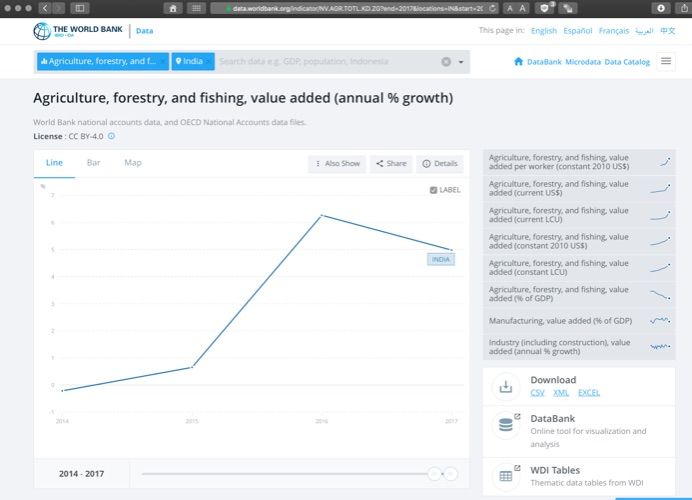Click the World Bank logo
Image resolution: width=692 pixels, height=500 pixels.
pyautogui.click(x=78, y=31)
